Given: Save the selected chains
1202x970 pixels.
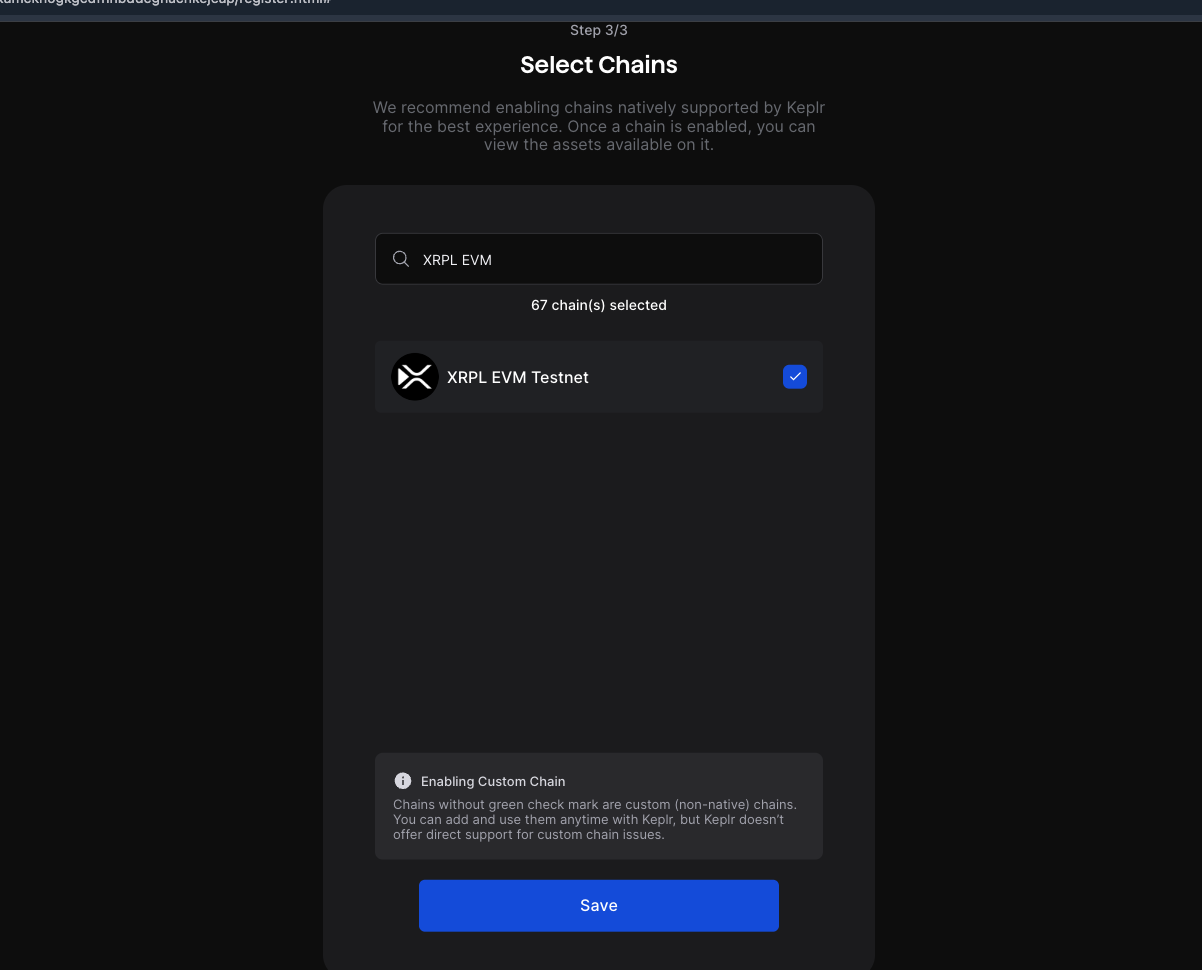Looking at the screenshot, I should click(599, 905).
